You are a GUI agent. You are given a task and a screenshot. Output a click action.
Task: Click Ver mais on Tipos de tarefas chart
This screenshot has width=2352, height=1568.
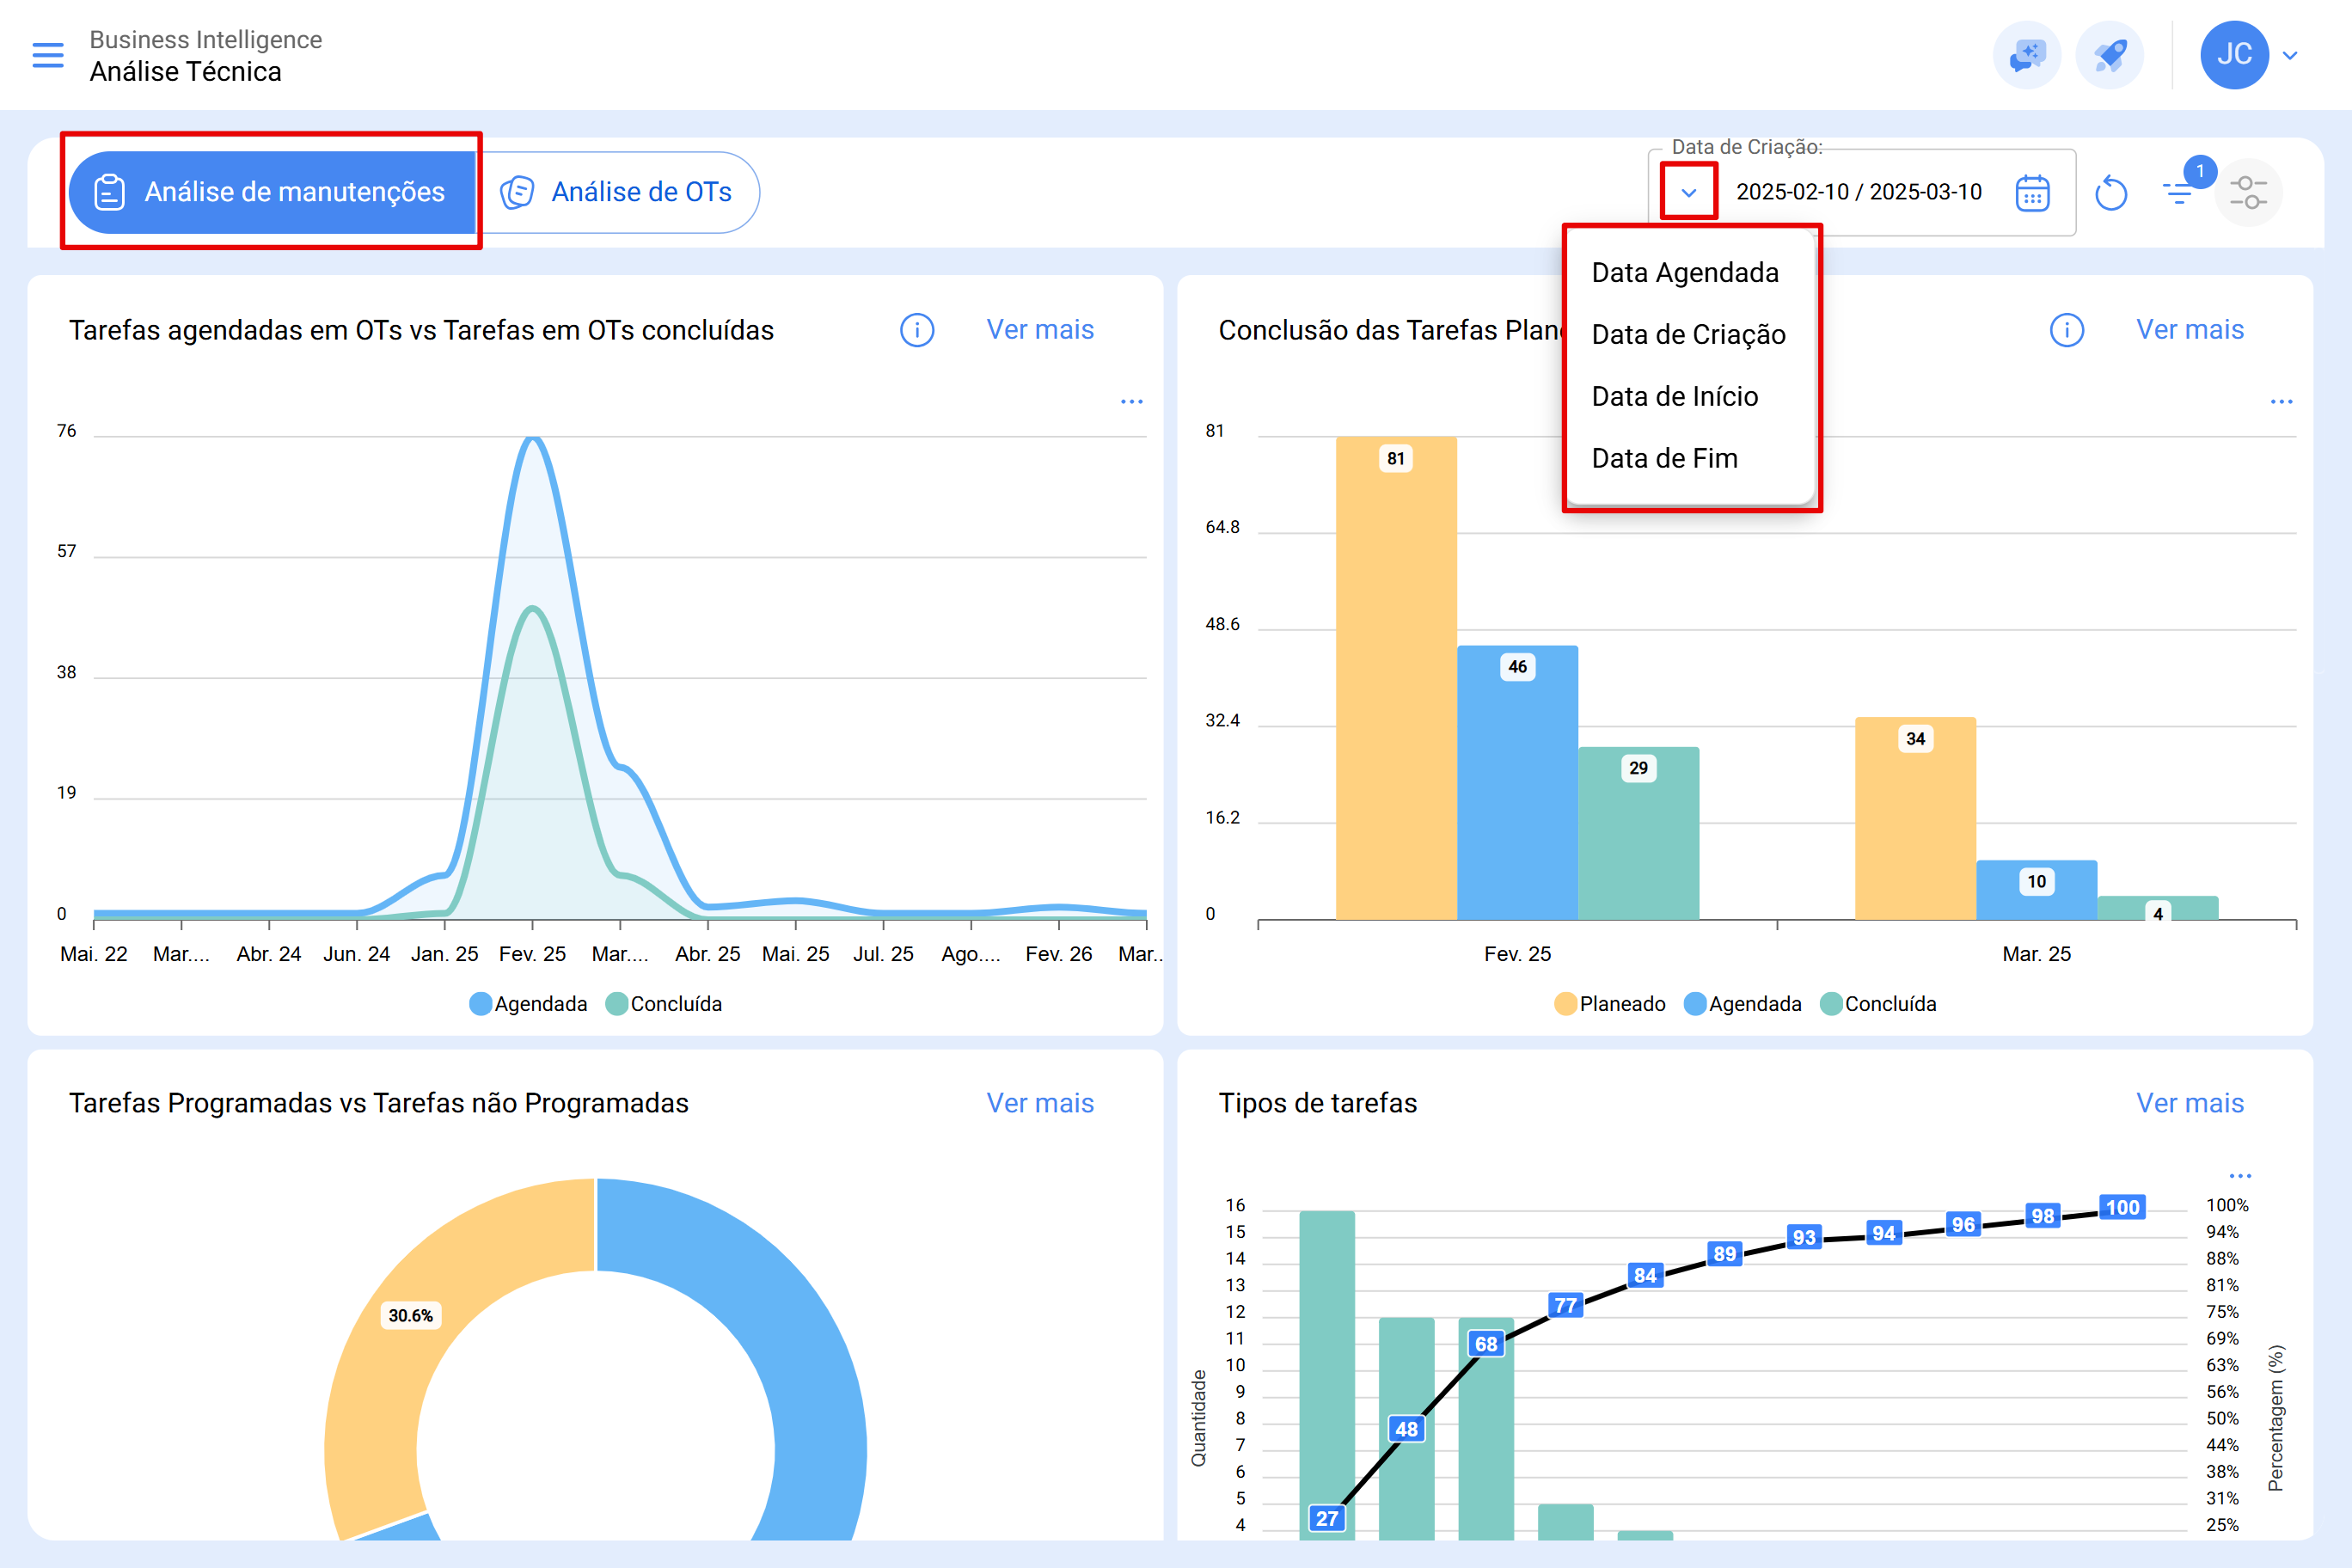click(x=2190, y=1103)
